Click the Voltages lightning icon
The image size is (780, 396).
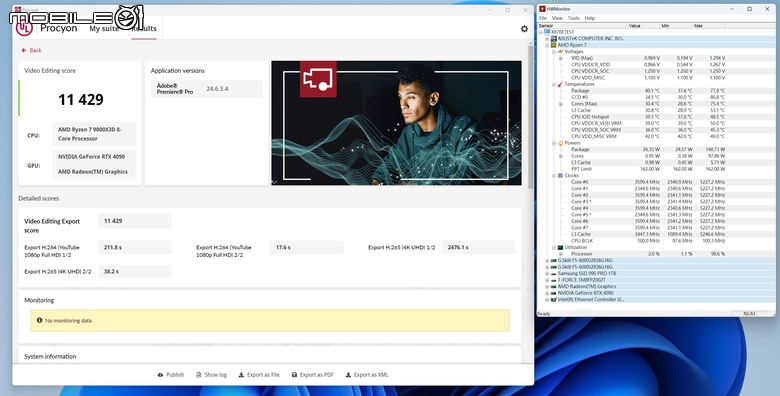[560, 52]
